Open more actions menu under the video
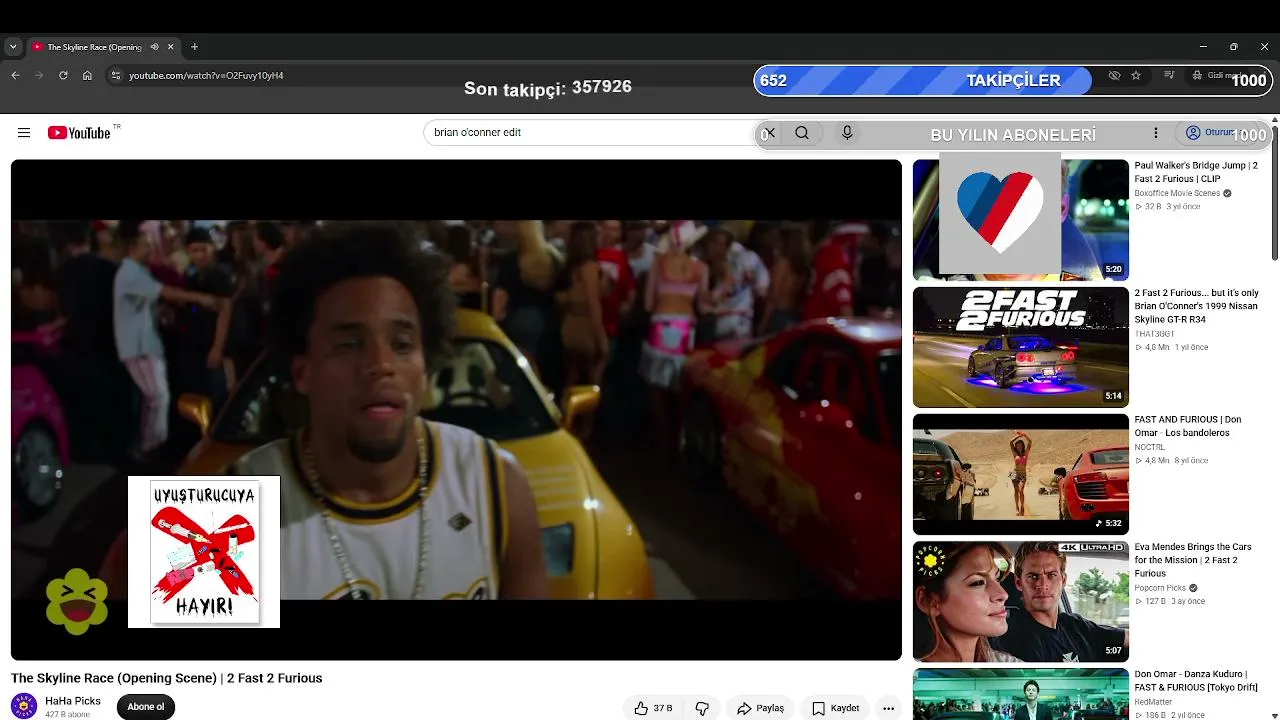This screenshot has height=720, width=1280. coord(888,708)
